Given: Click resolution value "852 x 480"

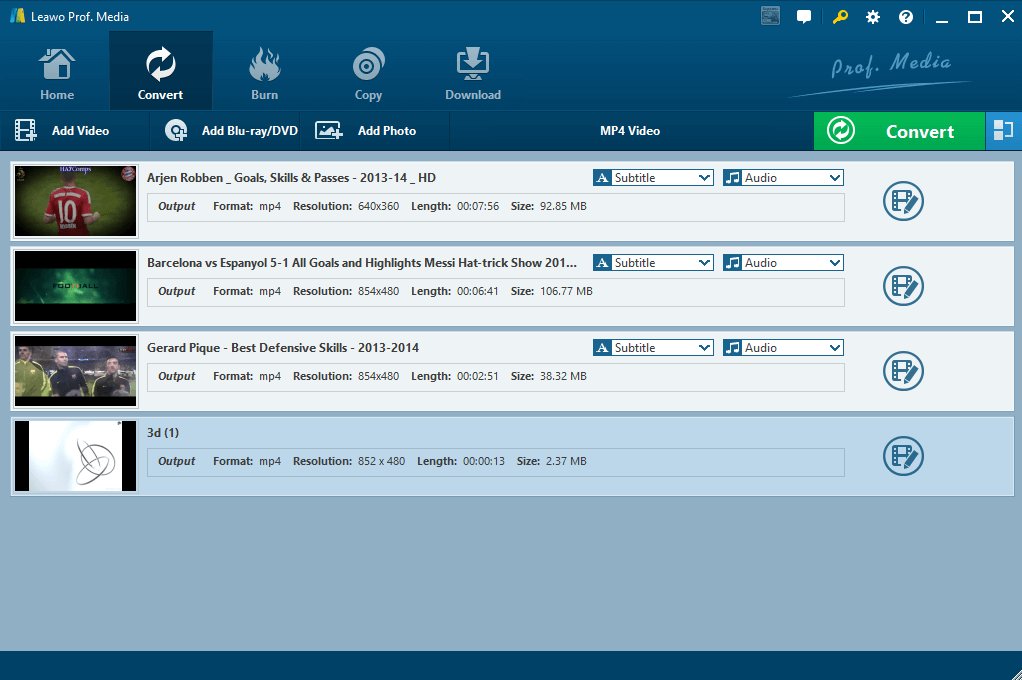Looking at the screenshot, I should coord(381,461).
